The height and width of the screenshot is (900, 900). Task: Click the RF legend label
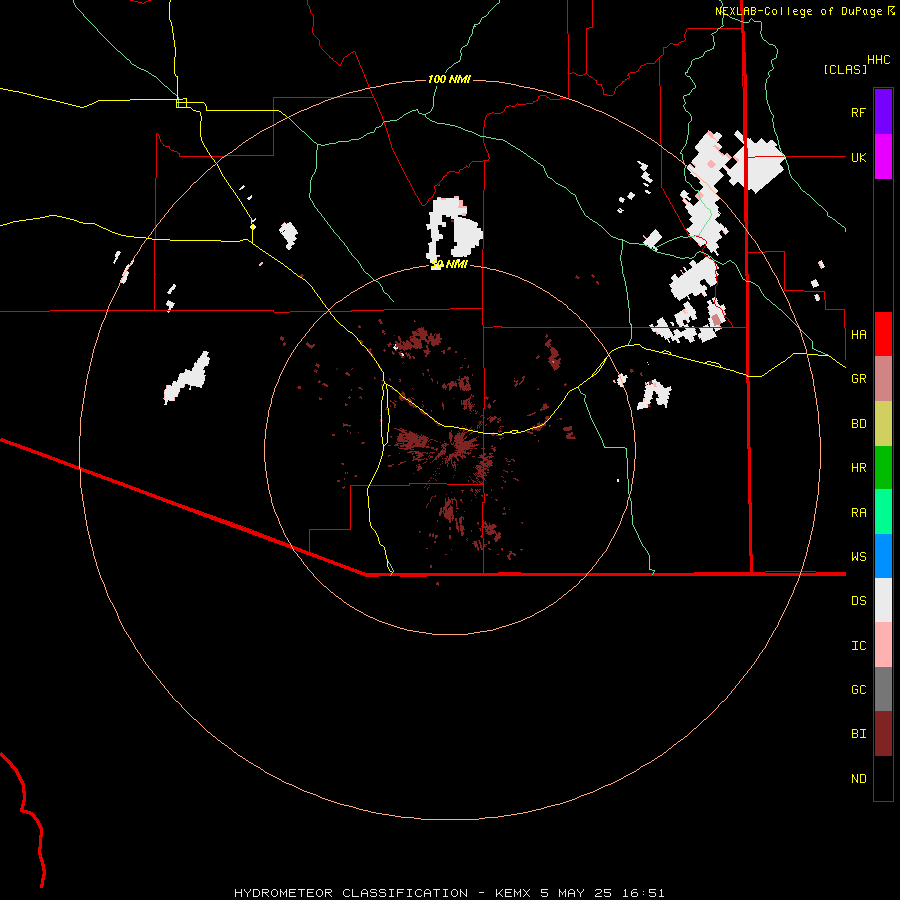(x=858, y=112)
